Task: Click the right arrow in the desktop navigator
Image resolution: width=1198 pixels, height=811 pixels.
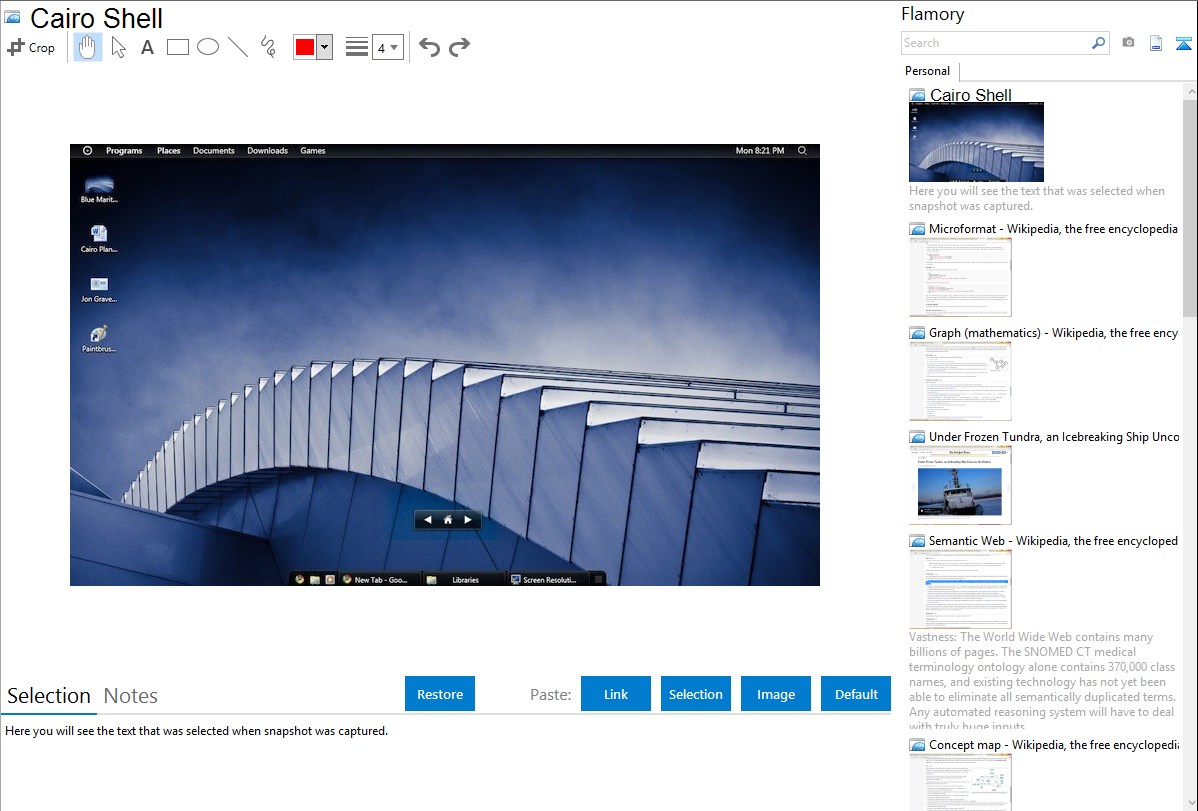Action: coord(468,520)
